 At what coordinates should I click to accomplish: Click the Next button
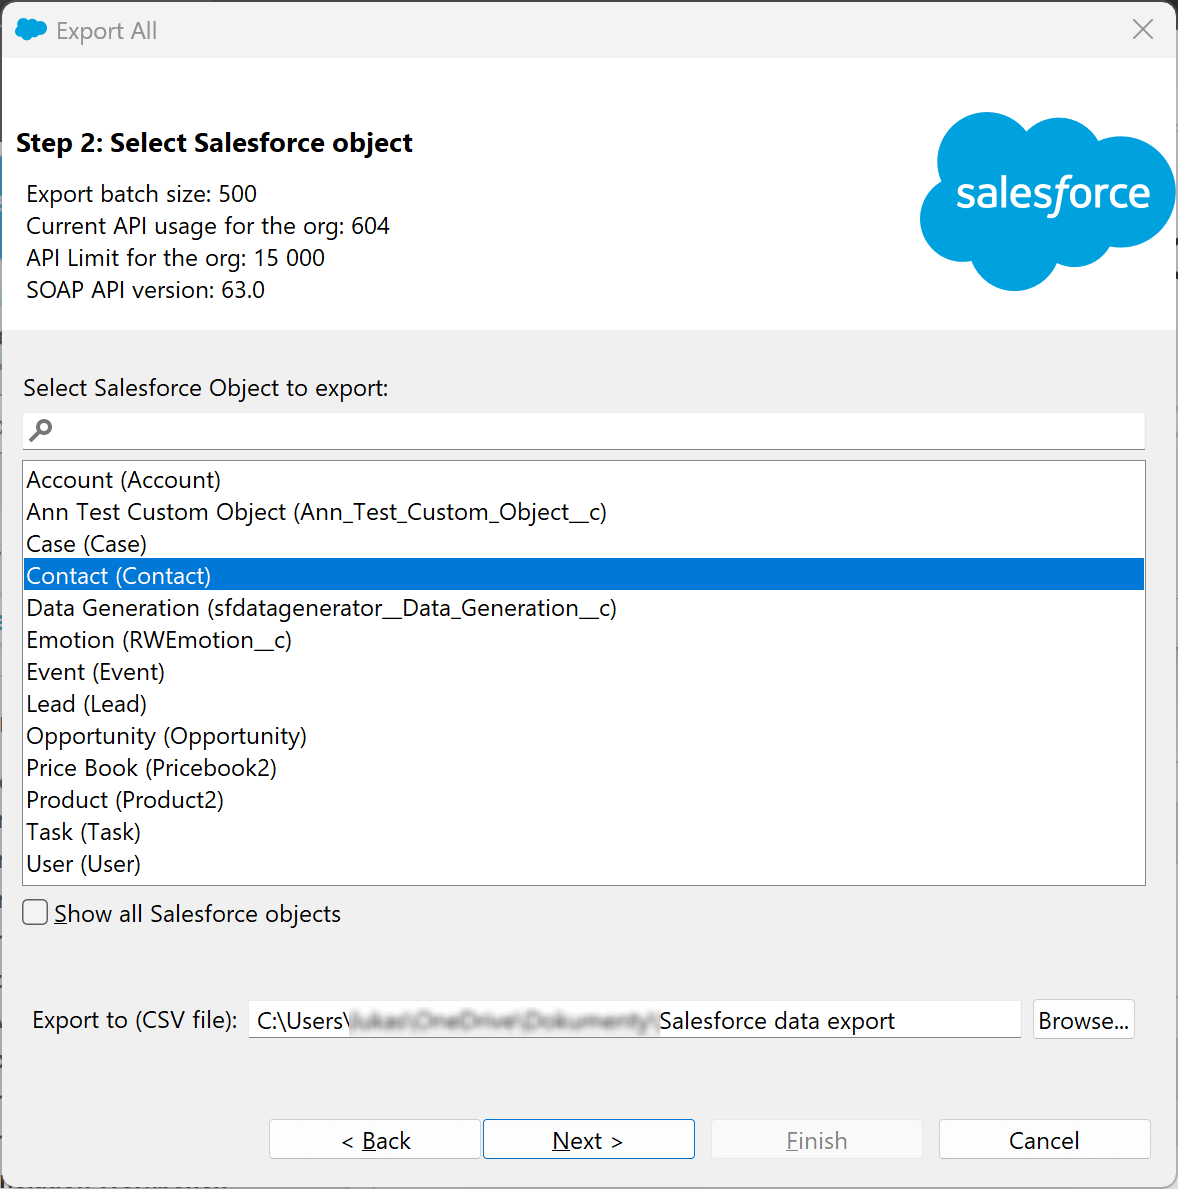tap(588, 1139)
